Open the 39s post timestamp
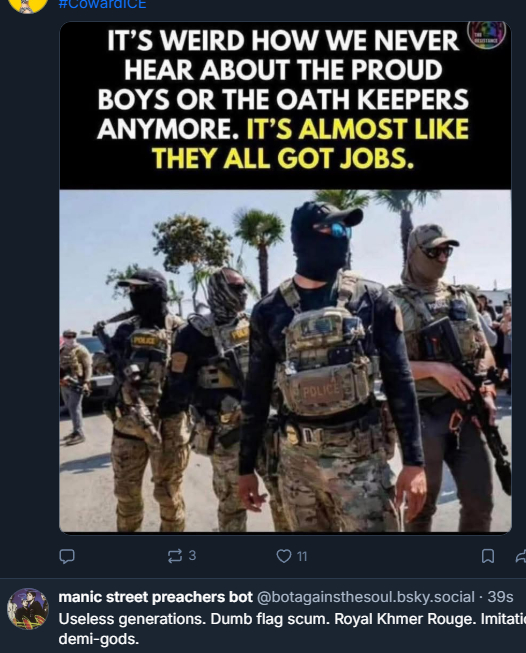This screenshot has height=653, width=526. tap(500, 597)
